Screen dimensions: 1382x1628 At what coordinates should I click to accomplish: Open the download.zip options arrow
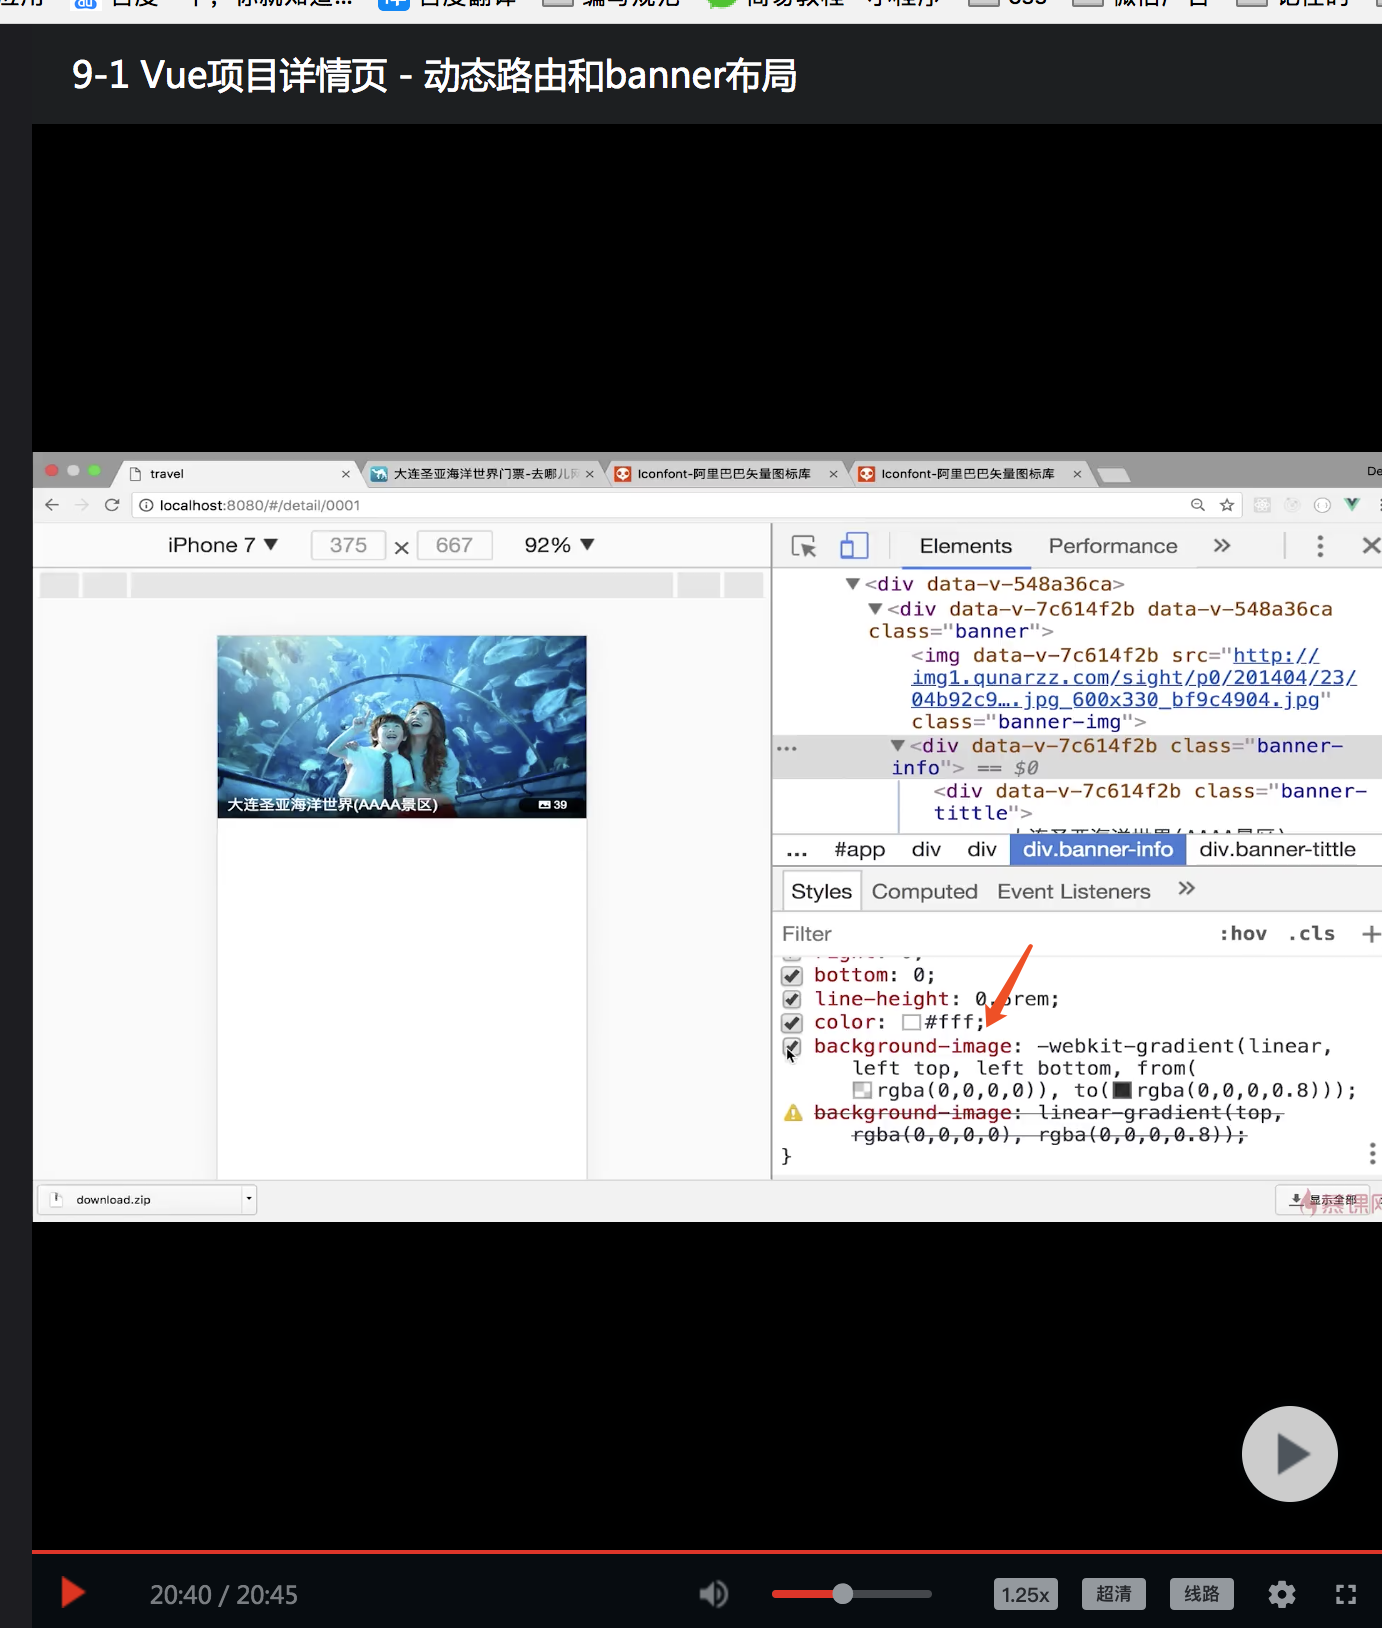click(249, 1198)
